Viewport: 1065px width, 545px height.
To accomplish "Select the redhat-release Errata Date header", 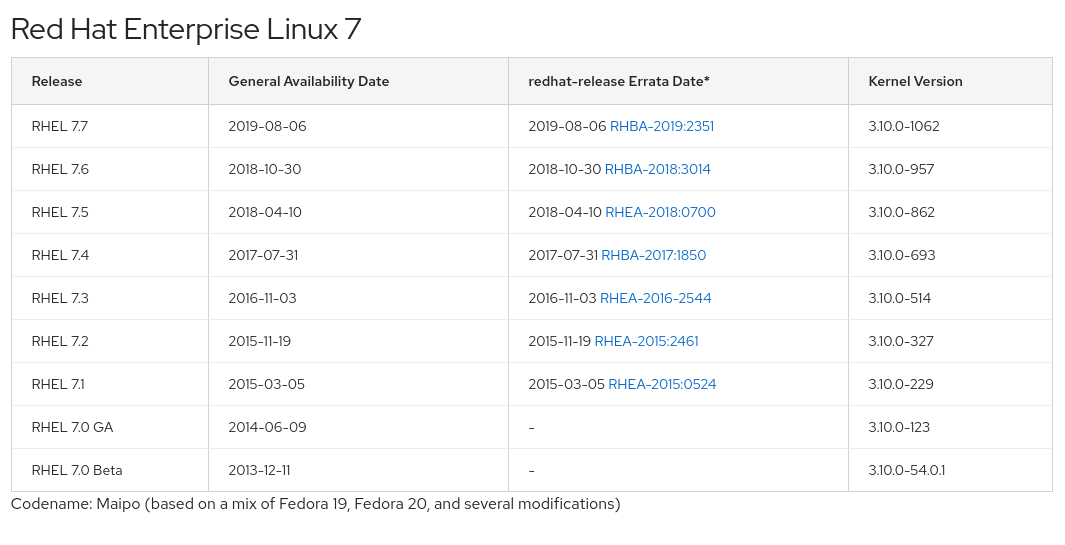I will point(618,81).
